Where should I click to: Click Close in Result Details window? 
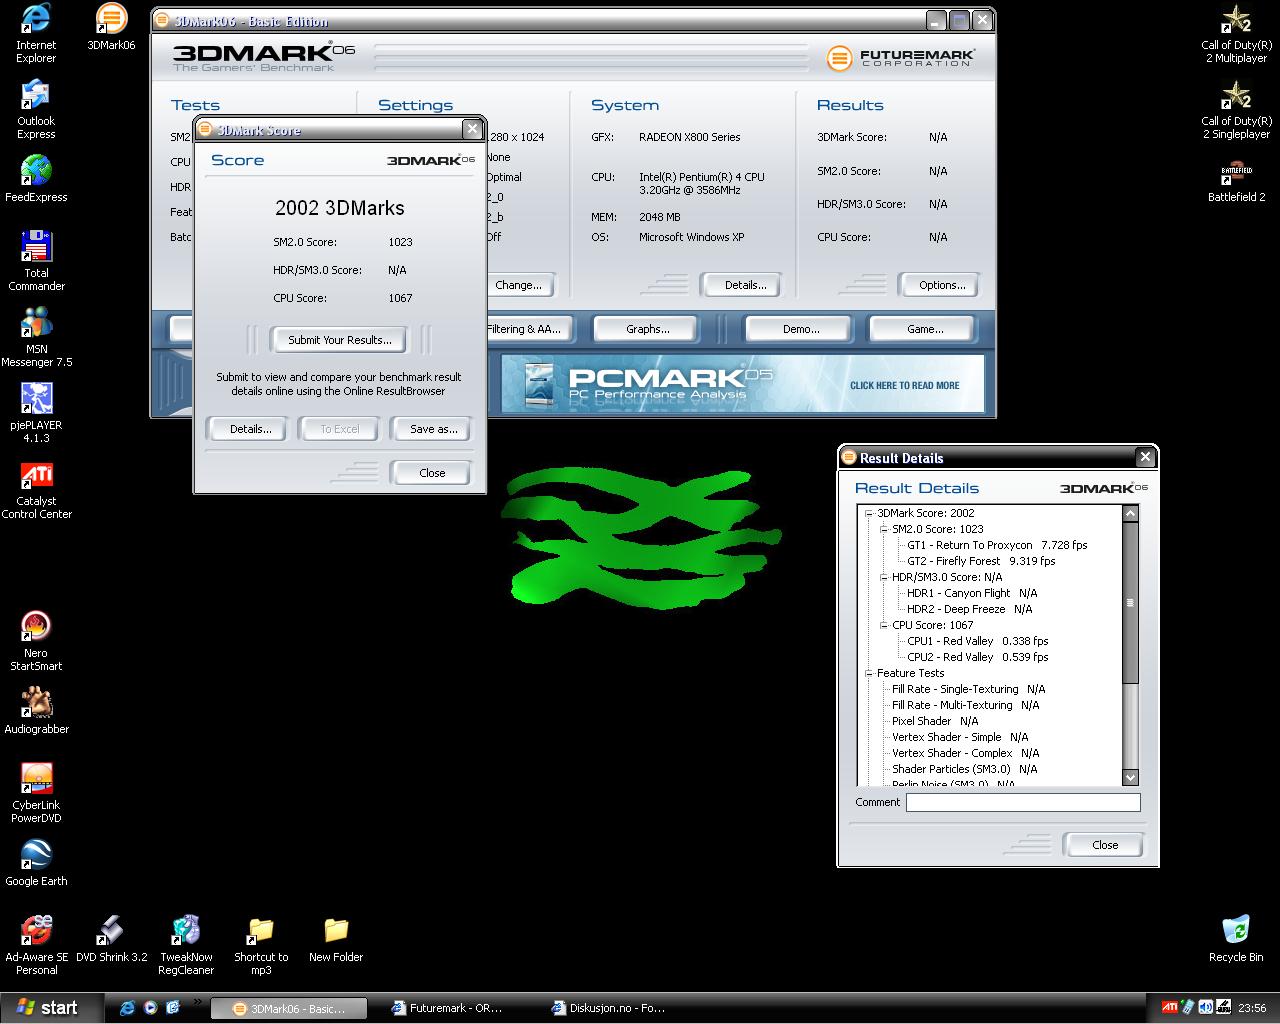click(1104, 845)
